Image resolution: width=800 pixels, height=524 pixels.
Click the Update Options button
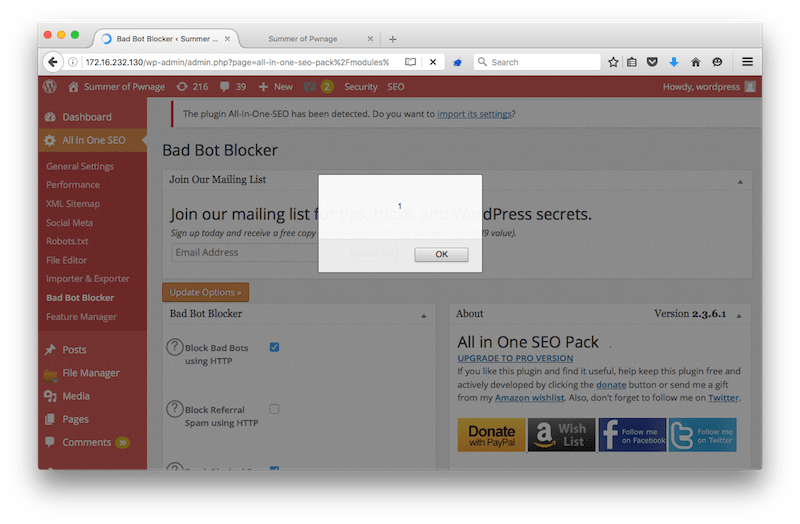[205, 292]
